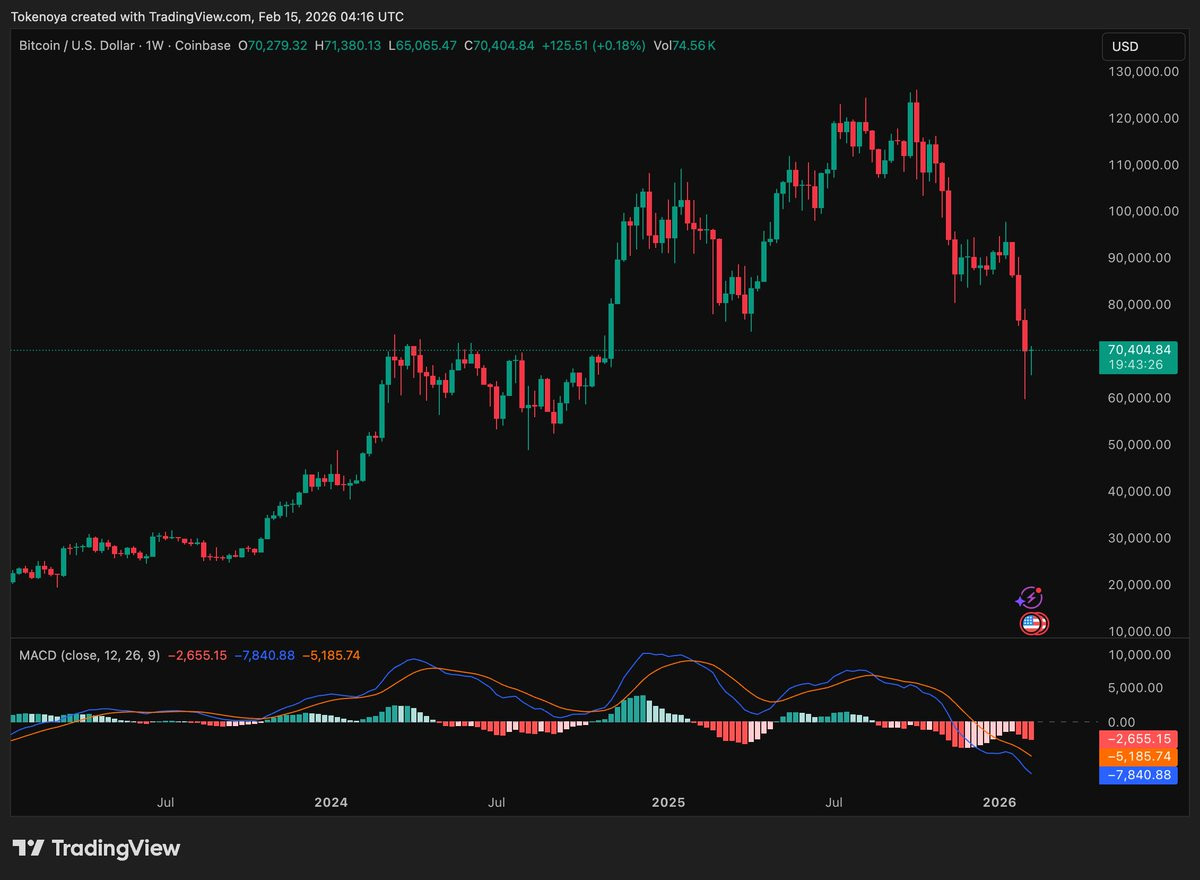Click the Jul label between 2025 and 2026
This screenshot has width=1200, height=880.
click(x=833, y=802)
